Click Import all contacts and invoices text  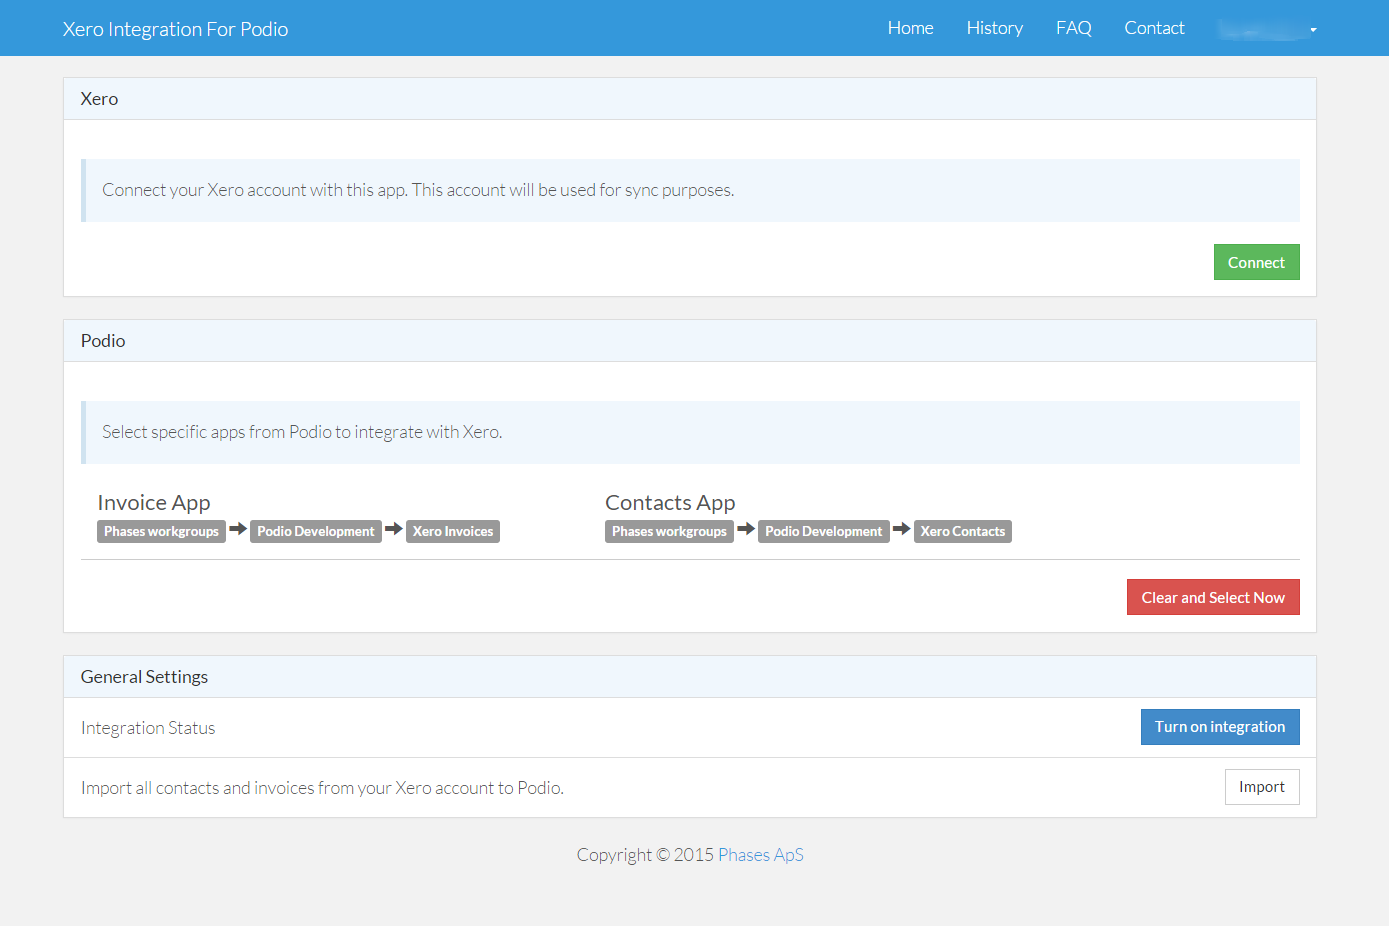click(x=322, y=788)
